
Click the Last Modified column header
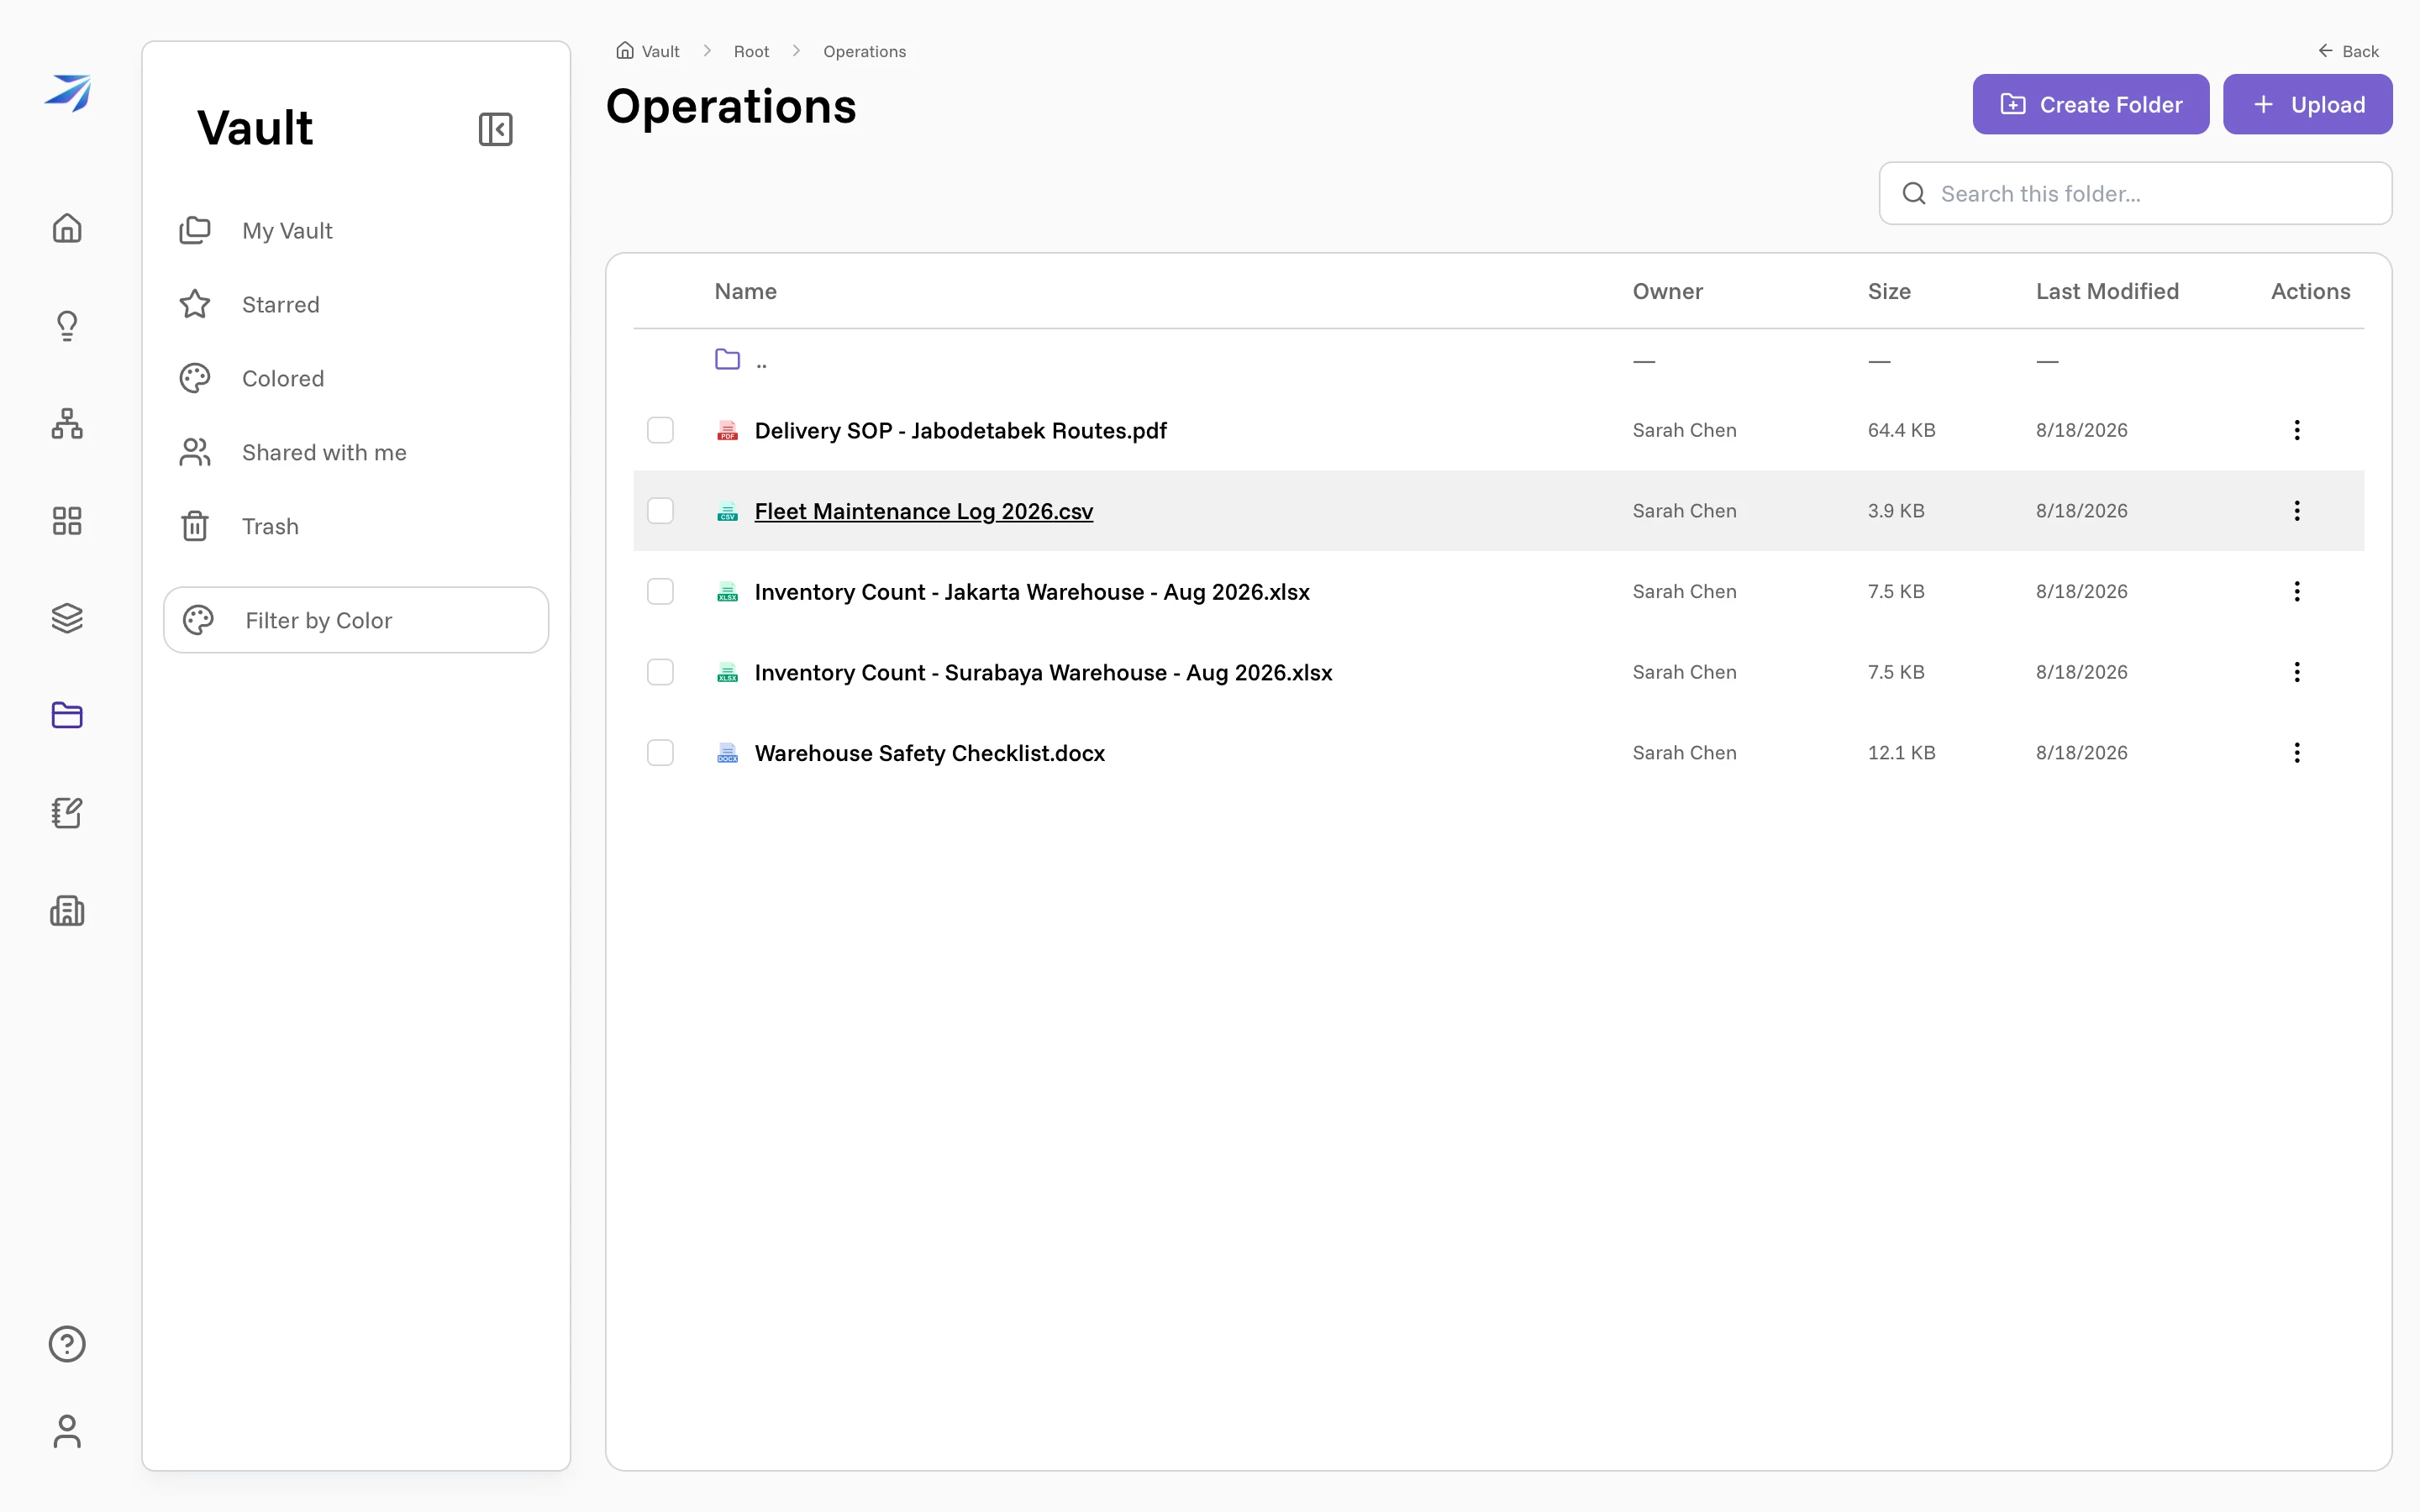point(2107,291)
